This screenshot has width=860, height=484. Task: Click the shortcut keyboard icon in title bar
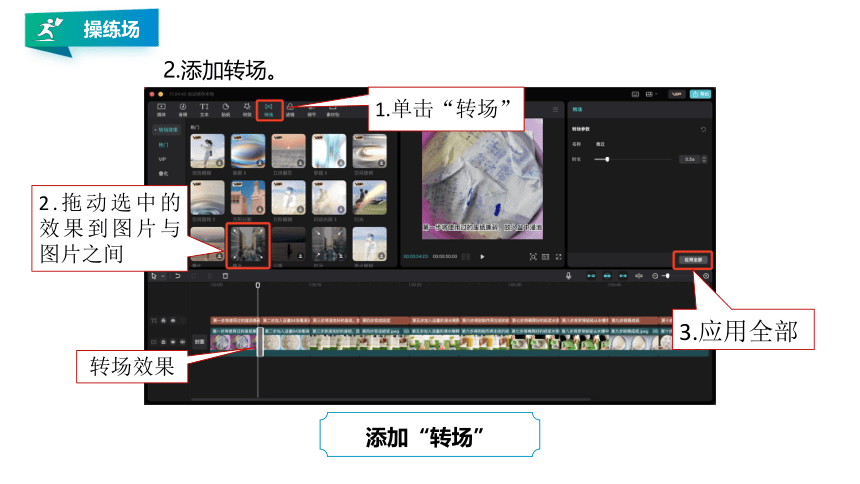click(635, 94)
